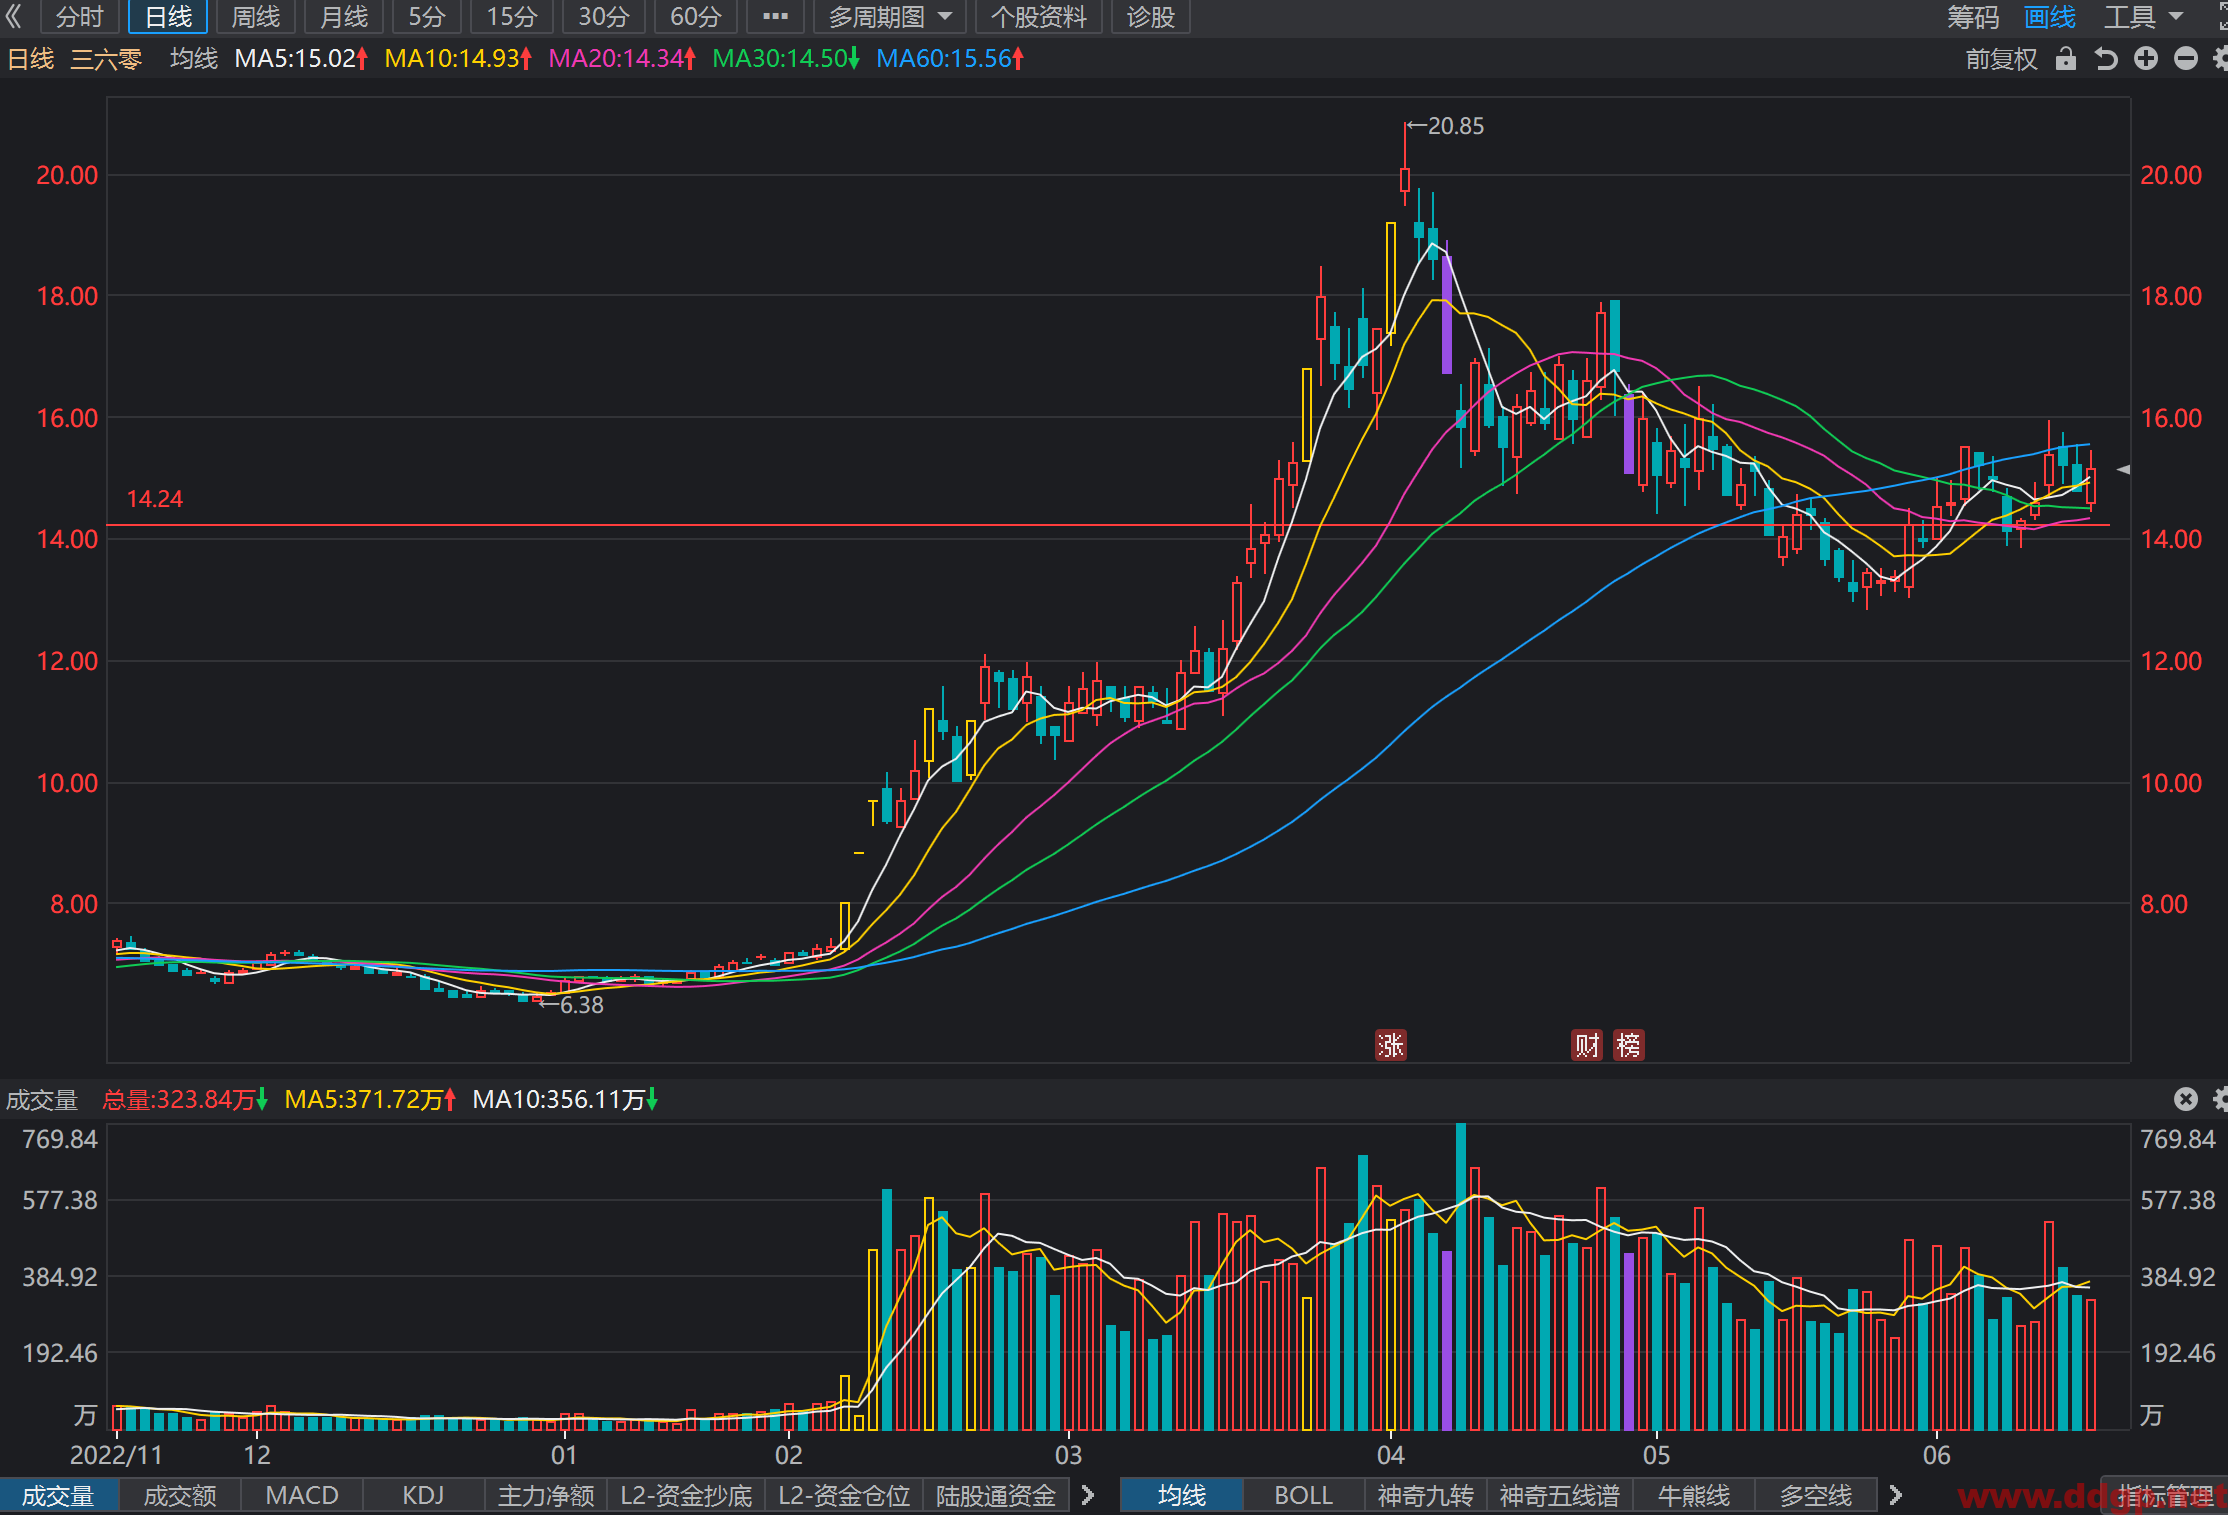2228x1515 pixels.
Task: Expand more sub-indicators arrow after 陆股通资金
Action: point(1089,1495)
